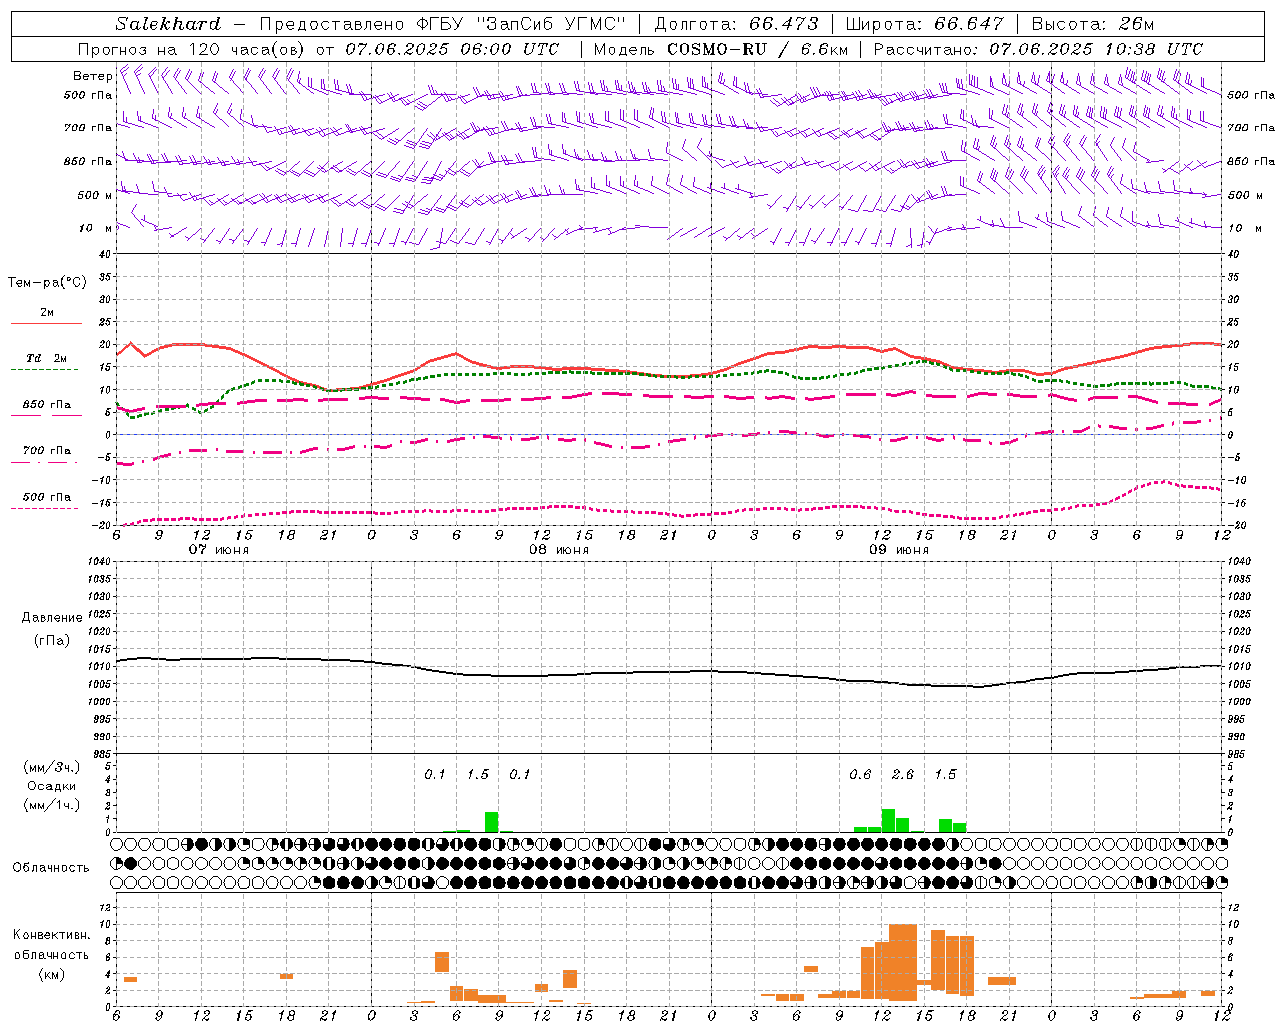Image resolution: width=1280 pixels, height=1024 pixels.
Task: Click the Конвективн. panel label
Action: (x=51, y=935)
